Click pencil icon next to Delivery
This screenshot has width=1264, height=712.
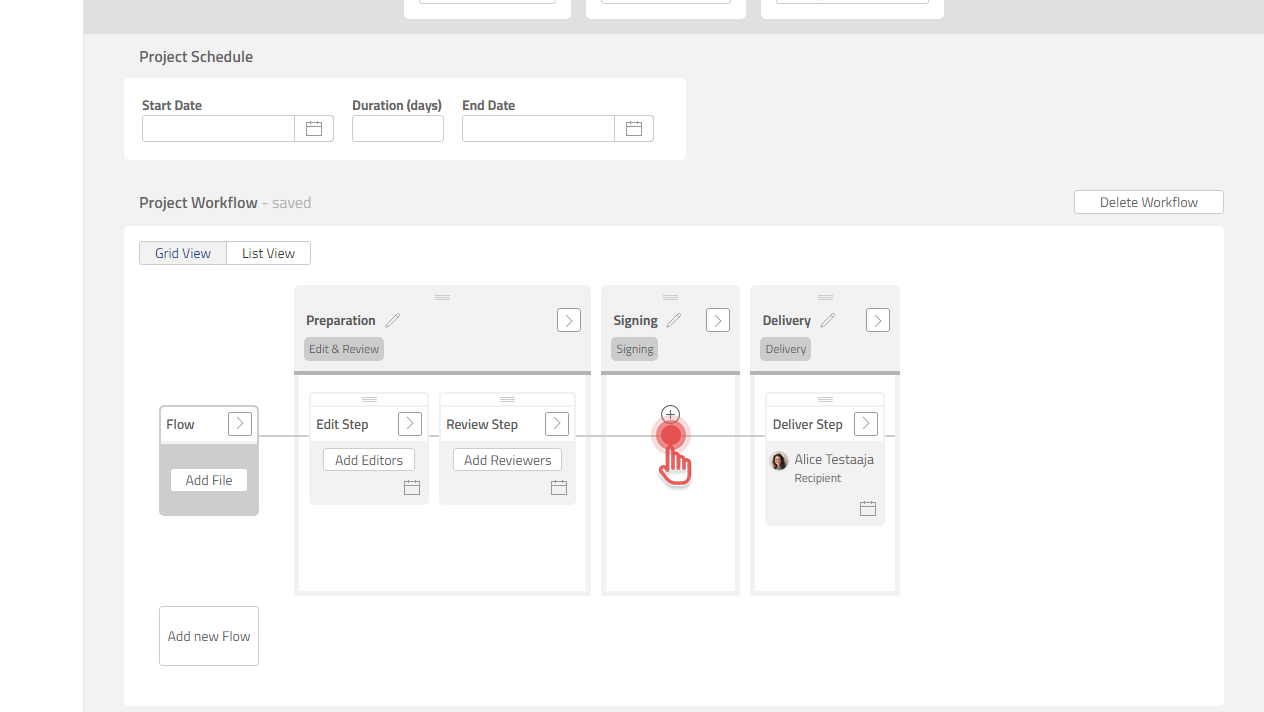click(827, 321)
